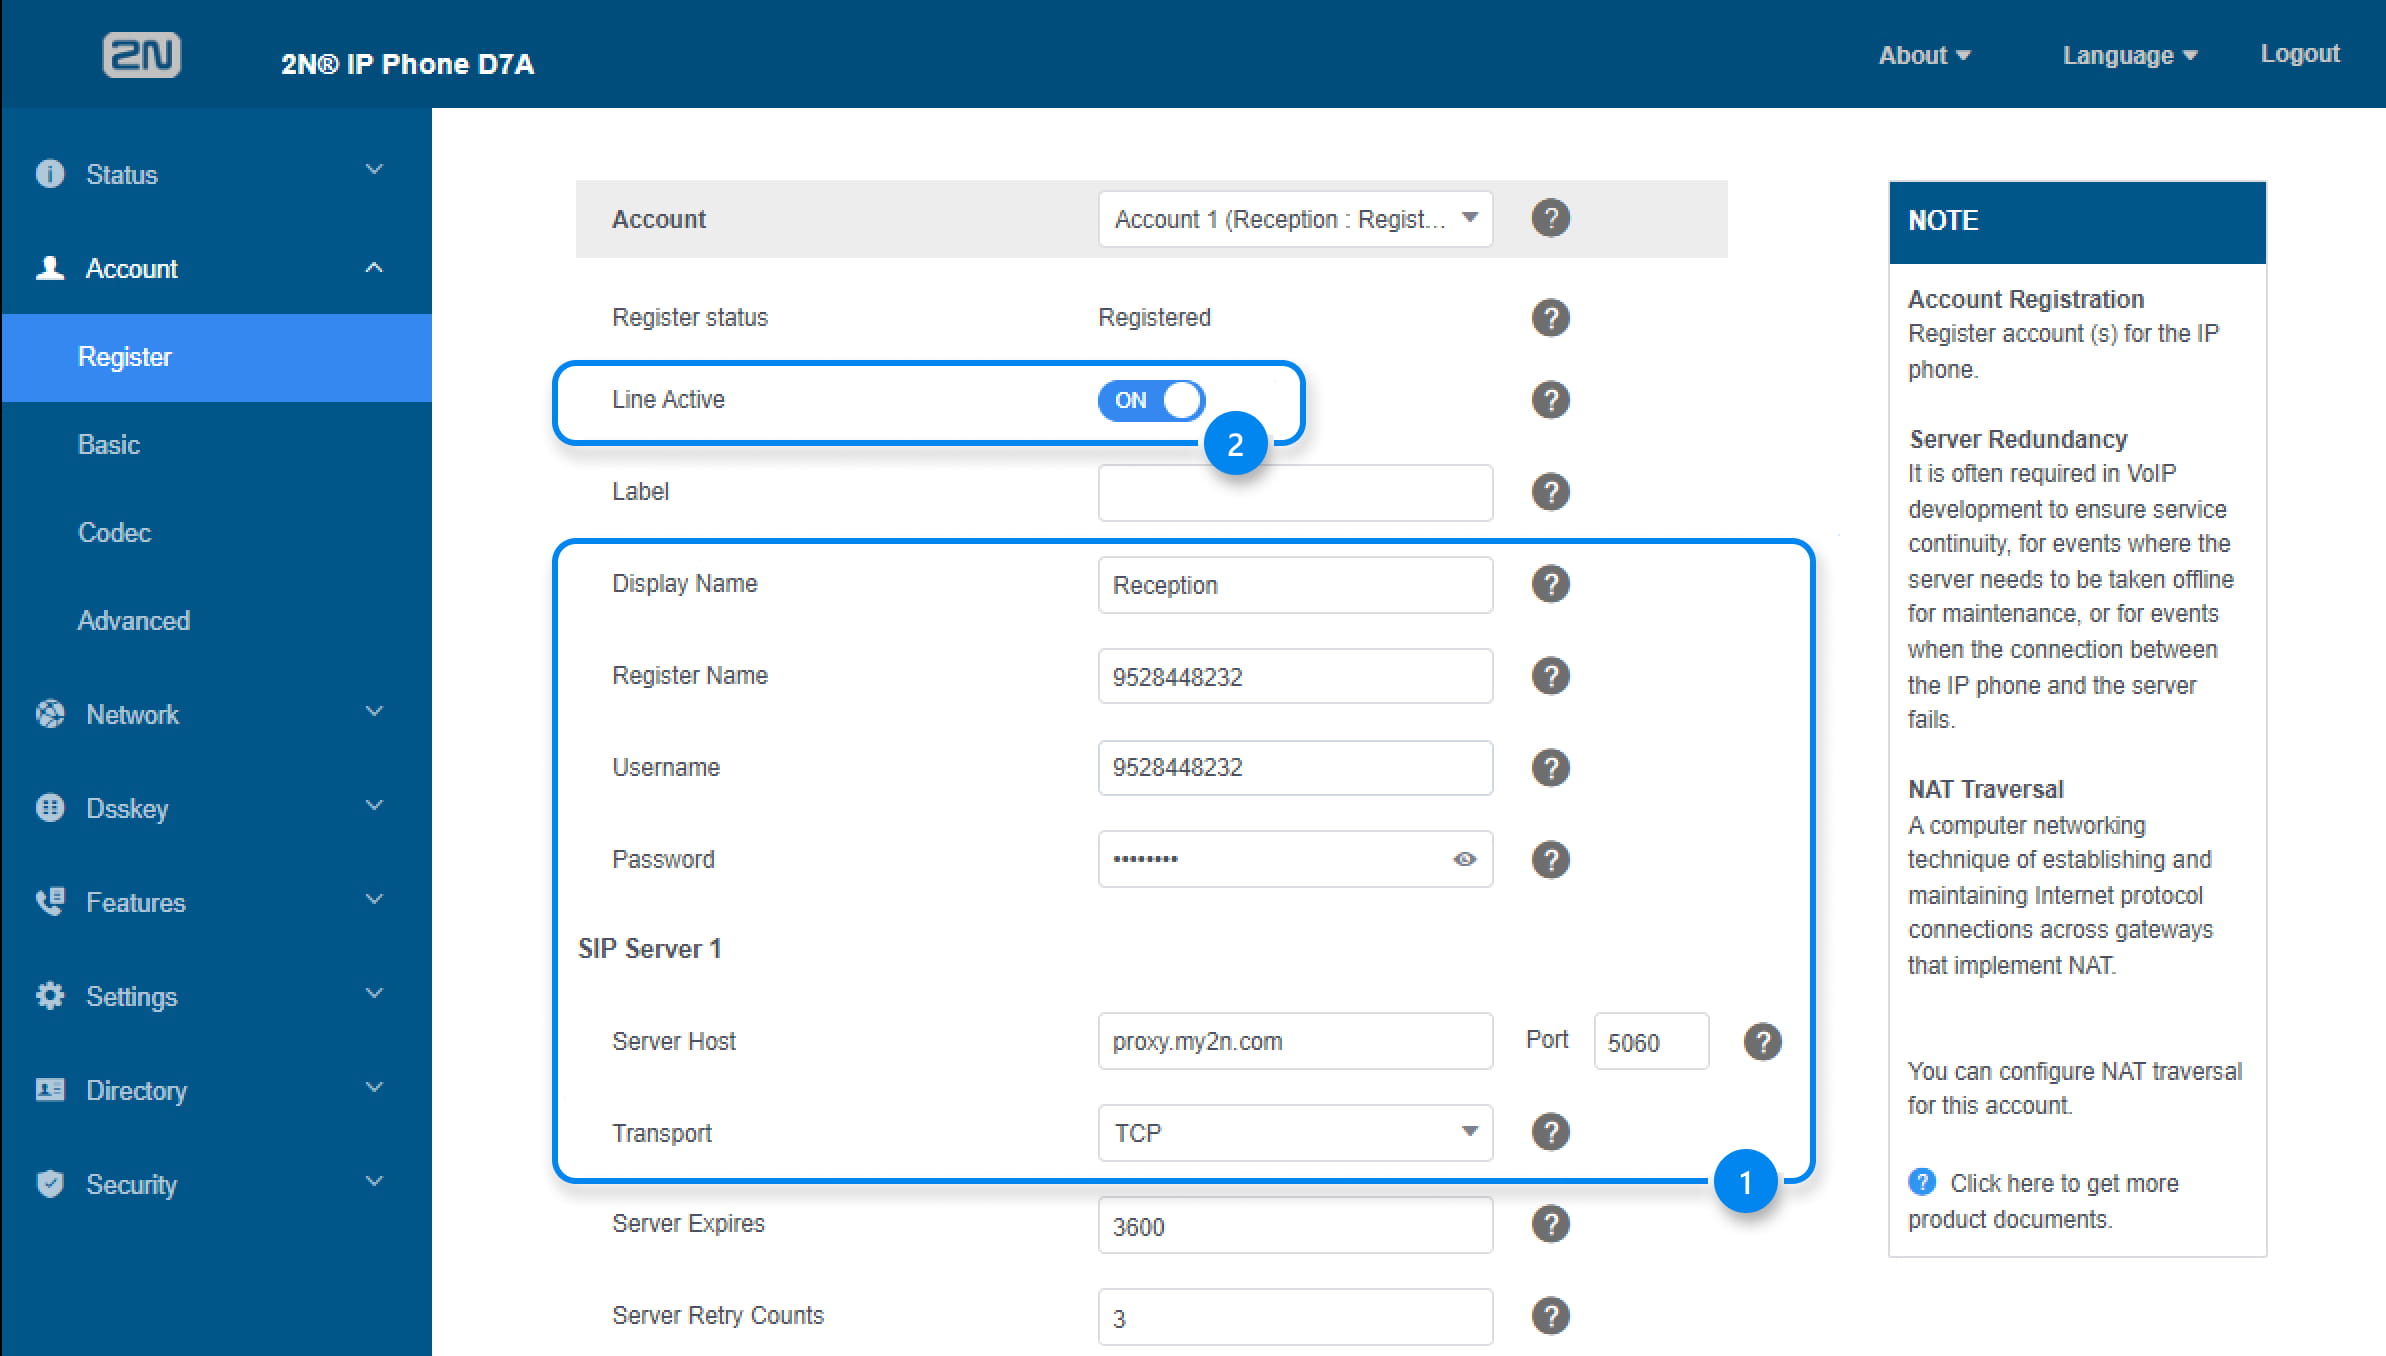Open help icon next to Server Host port

pyautogui.click(x=1762, y=1042)
